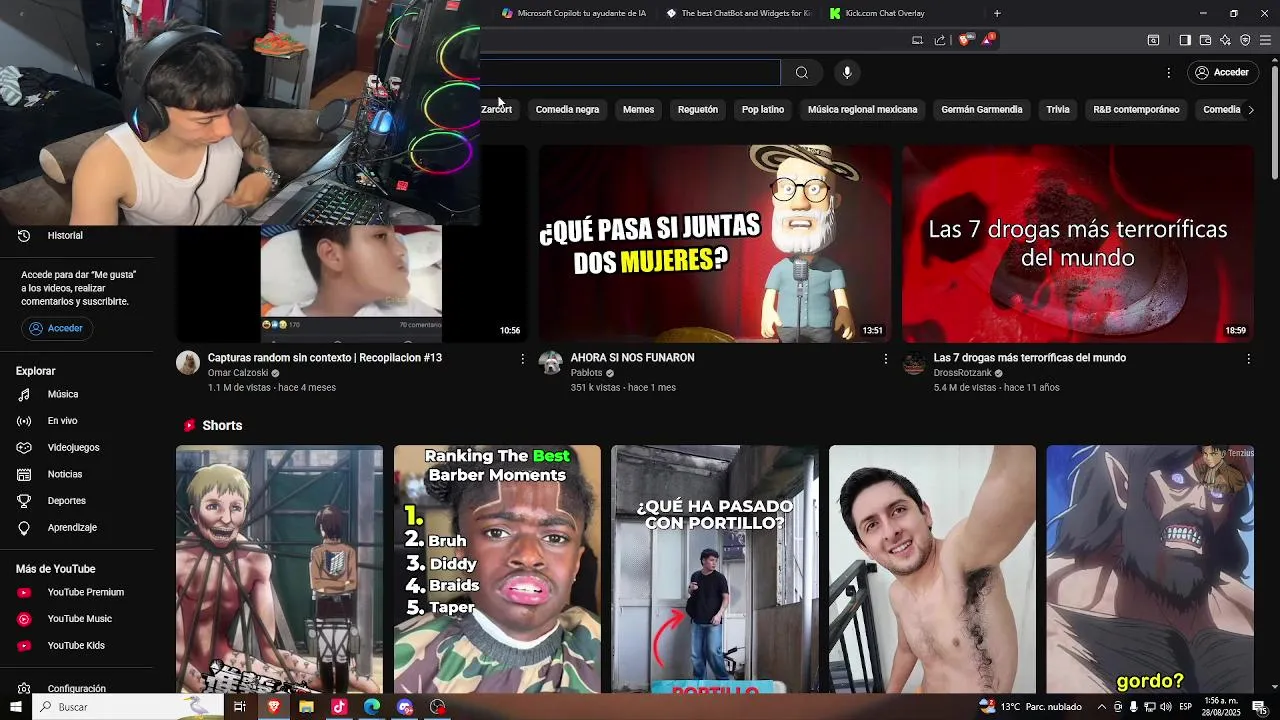Open options menu for Las 7 drogas video
Viewport: 1280px width, 720px height.
click(1248, 358)
